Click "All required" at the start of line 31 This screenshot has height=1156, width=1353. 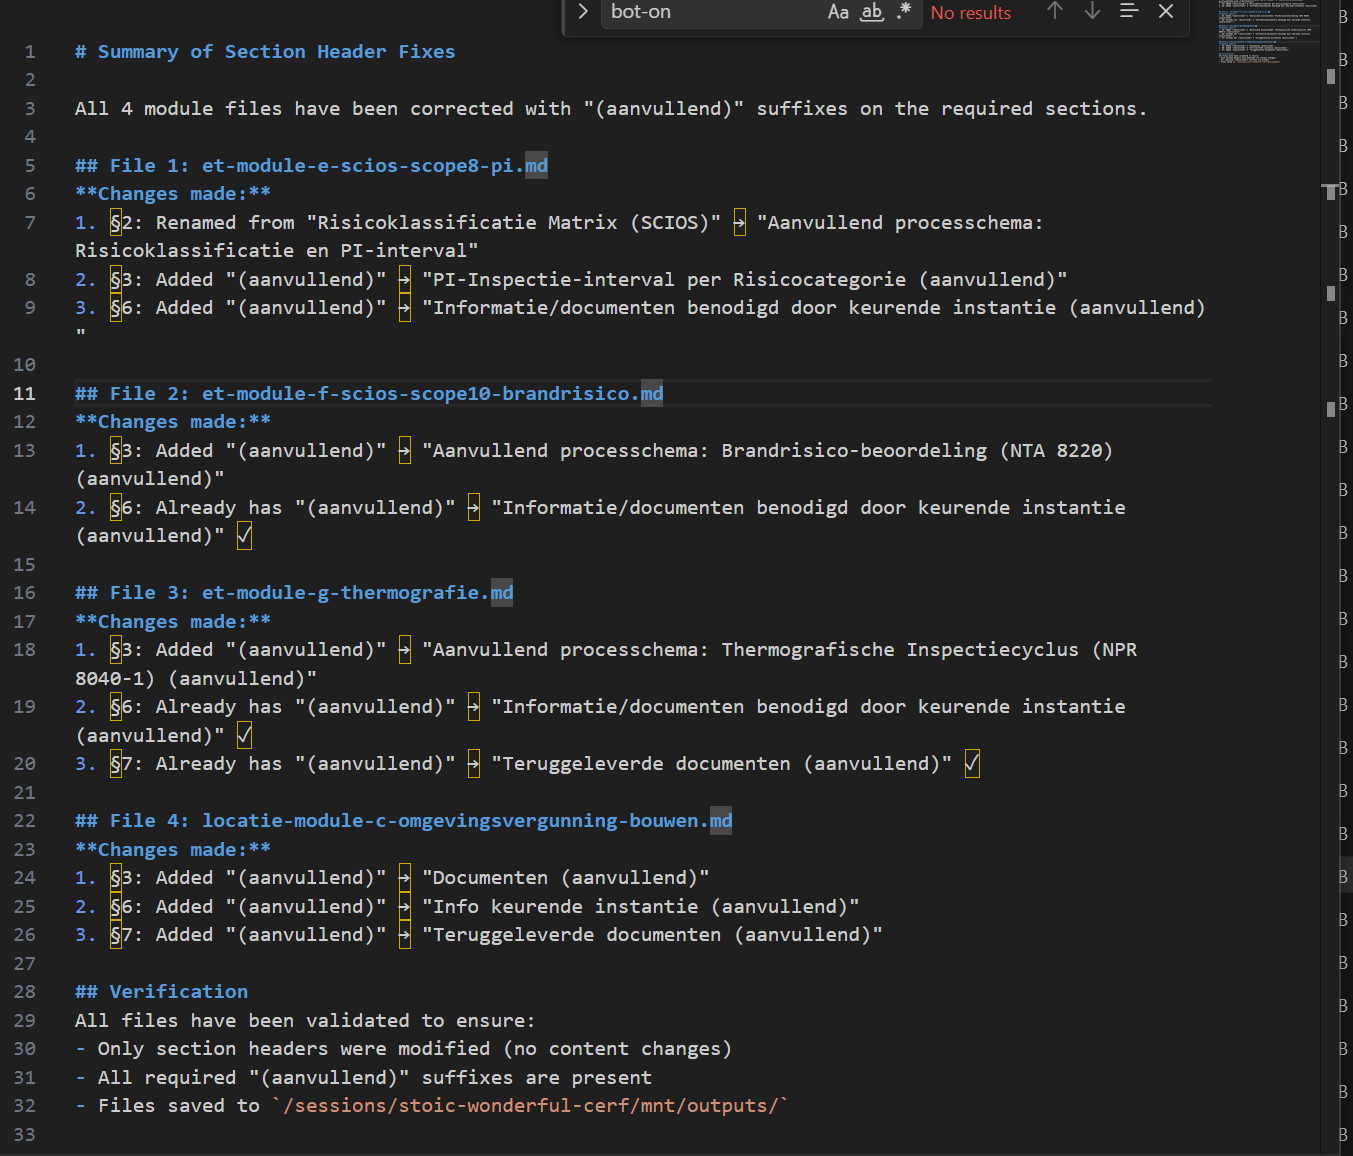tap(167, 1078)
